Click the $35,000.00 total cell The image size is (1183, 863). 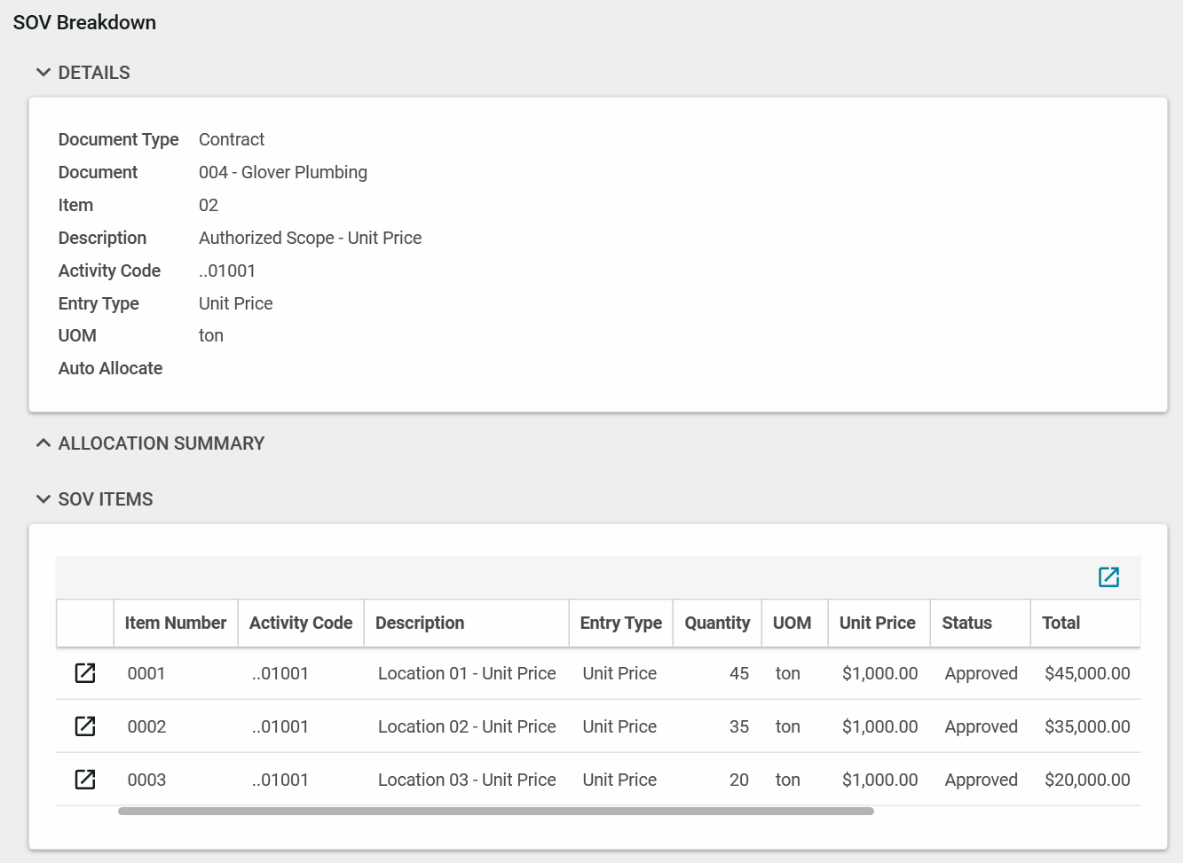[x=1087, y=726]
